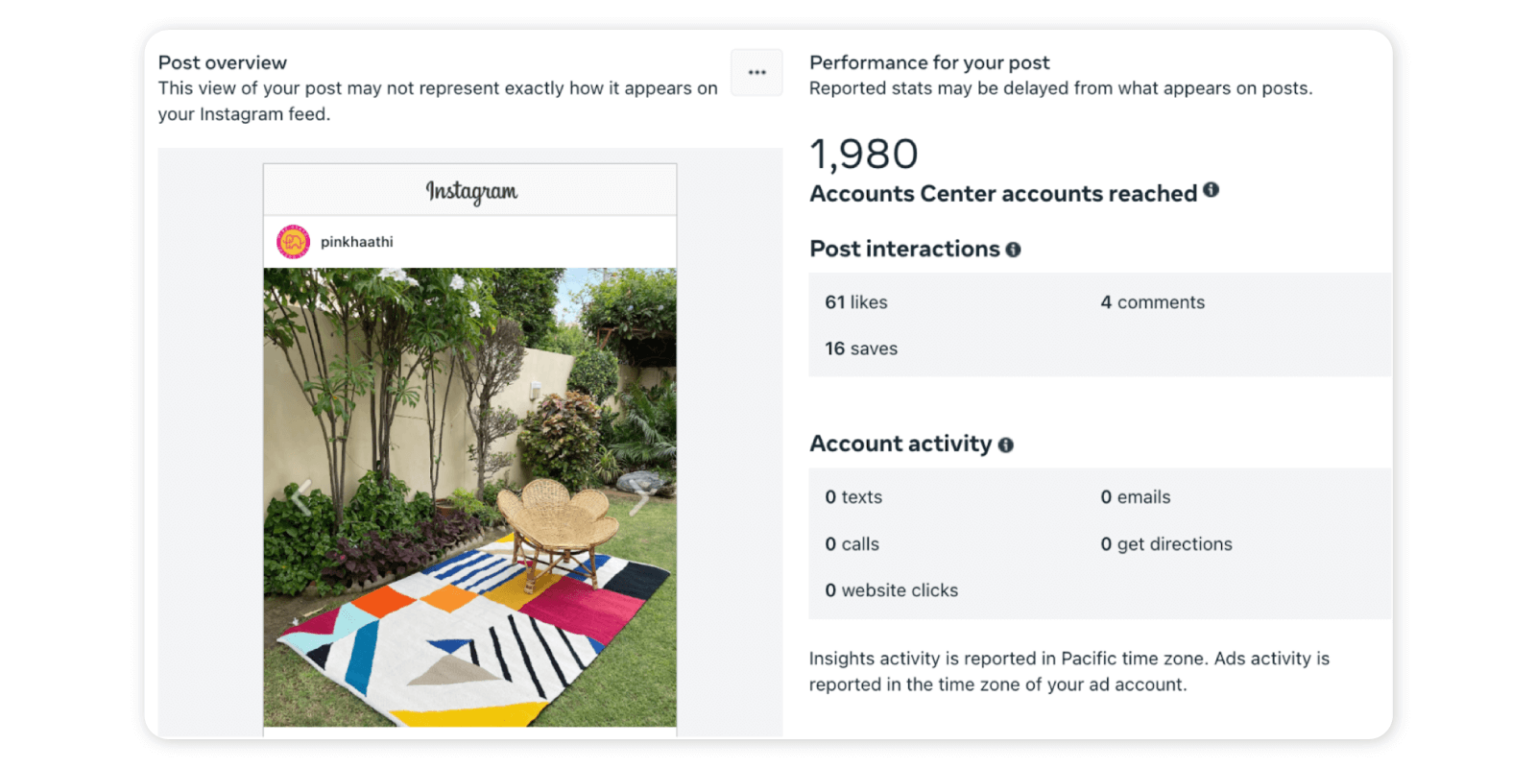Click the 1,980 accounts reached figure
1536x768 pixels.
[864, 152]
